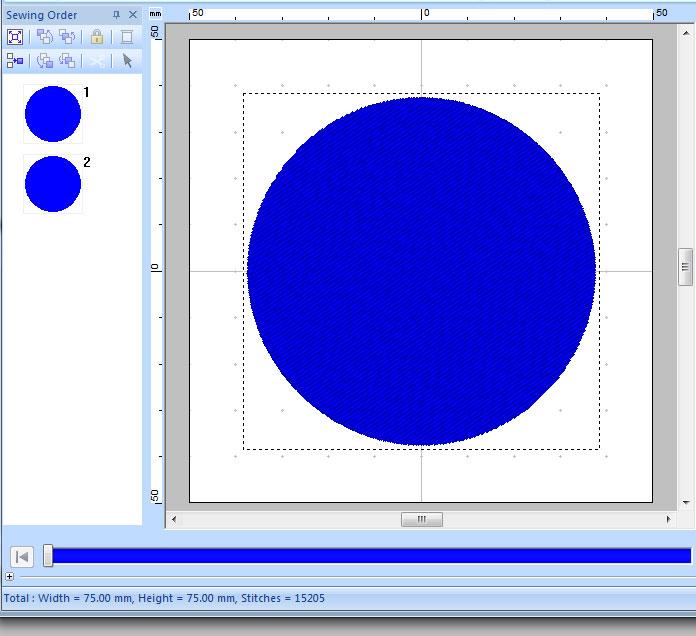
Task: Click the vertical scrollbar down arrow
Action: (686, 503)
